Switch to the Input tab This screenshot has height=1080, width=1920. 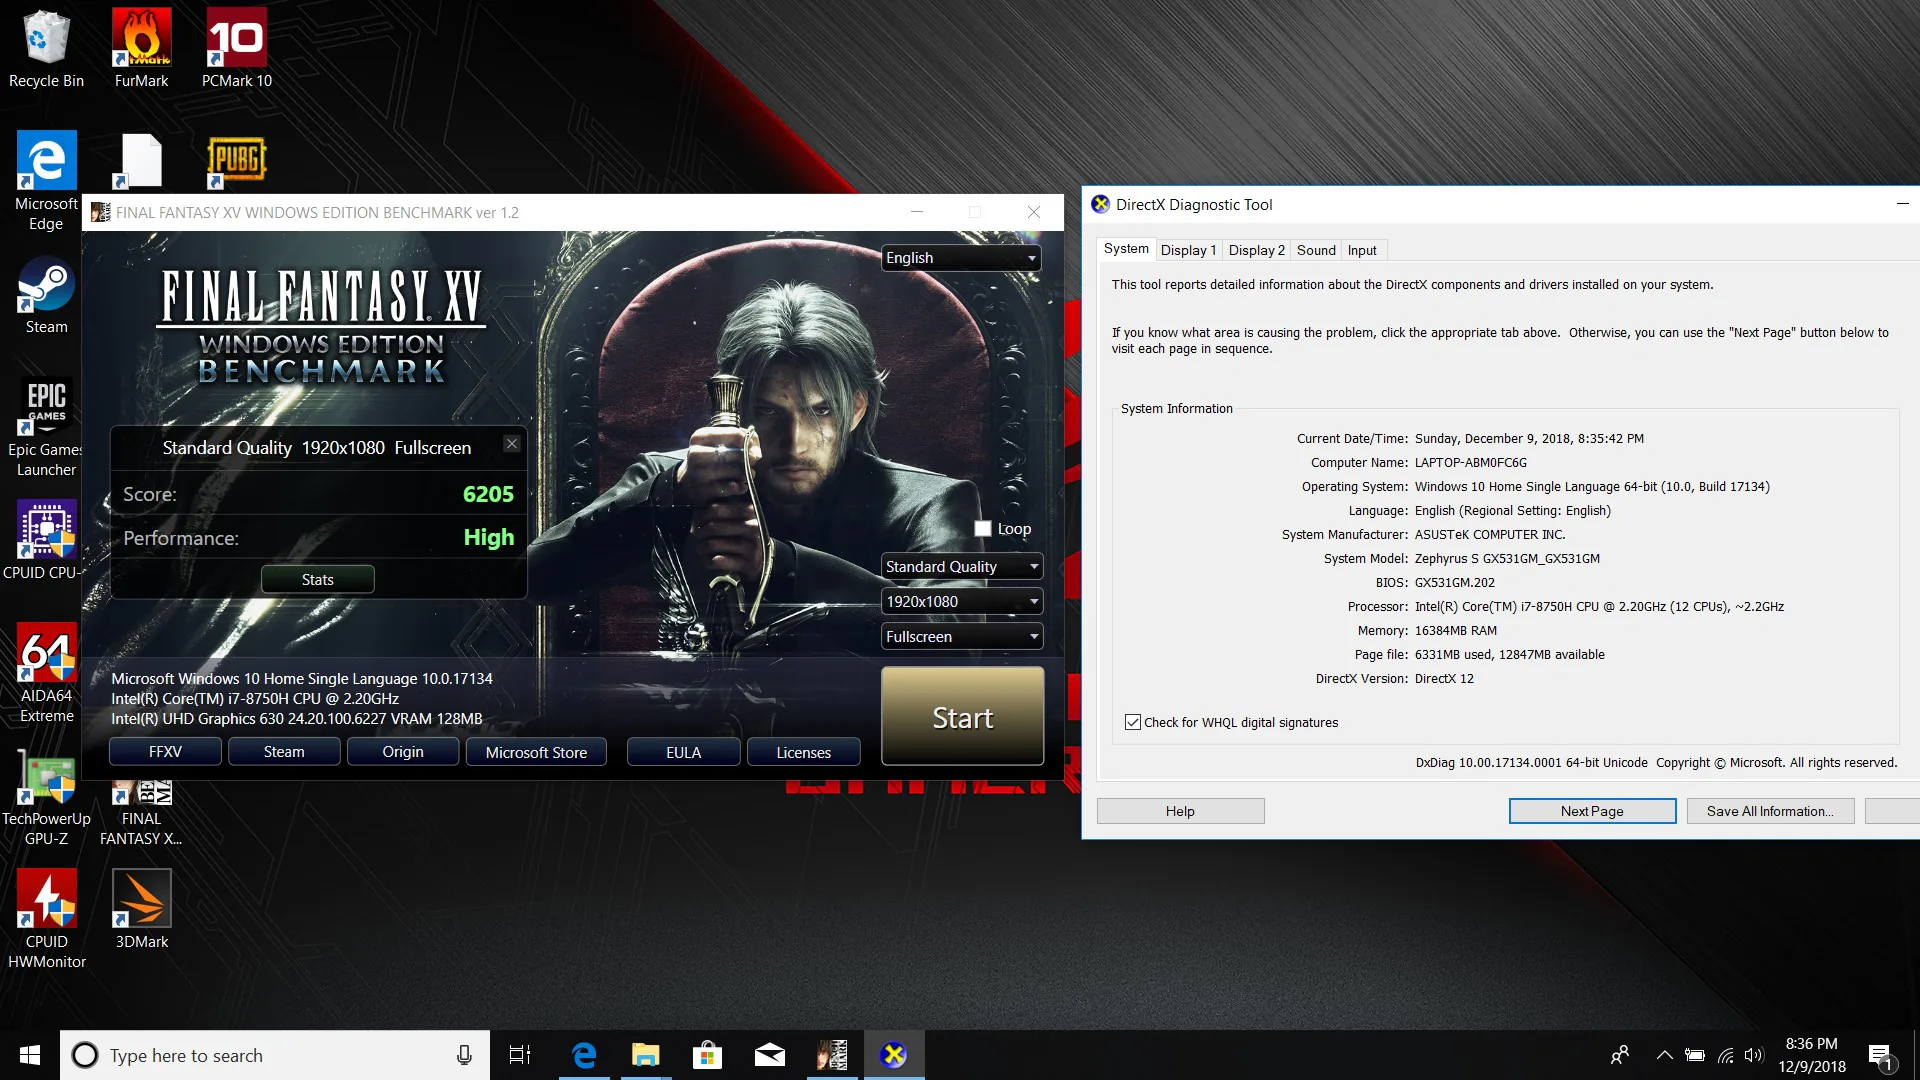1362,250
